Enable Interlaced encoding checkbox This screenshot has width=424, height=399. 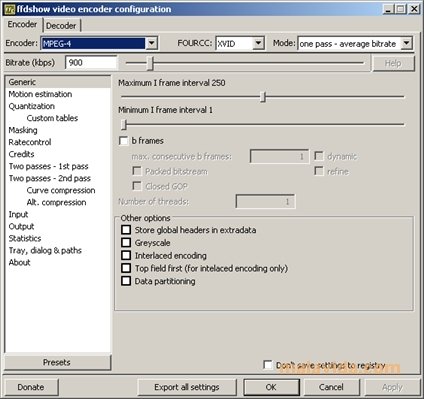(x=126, y=255)
